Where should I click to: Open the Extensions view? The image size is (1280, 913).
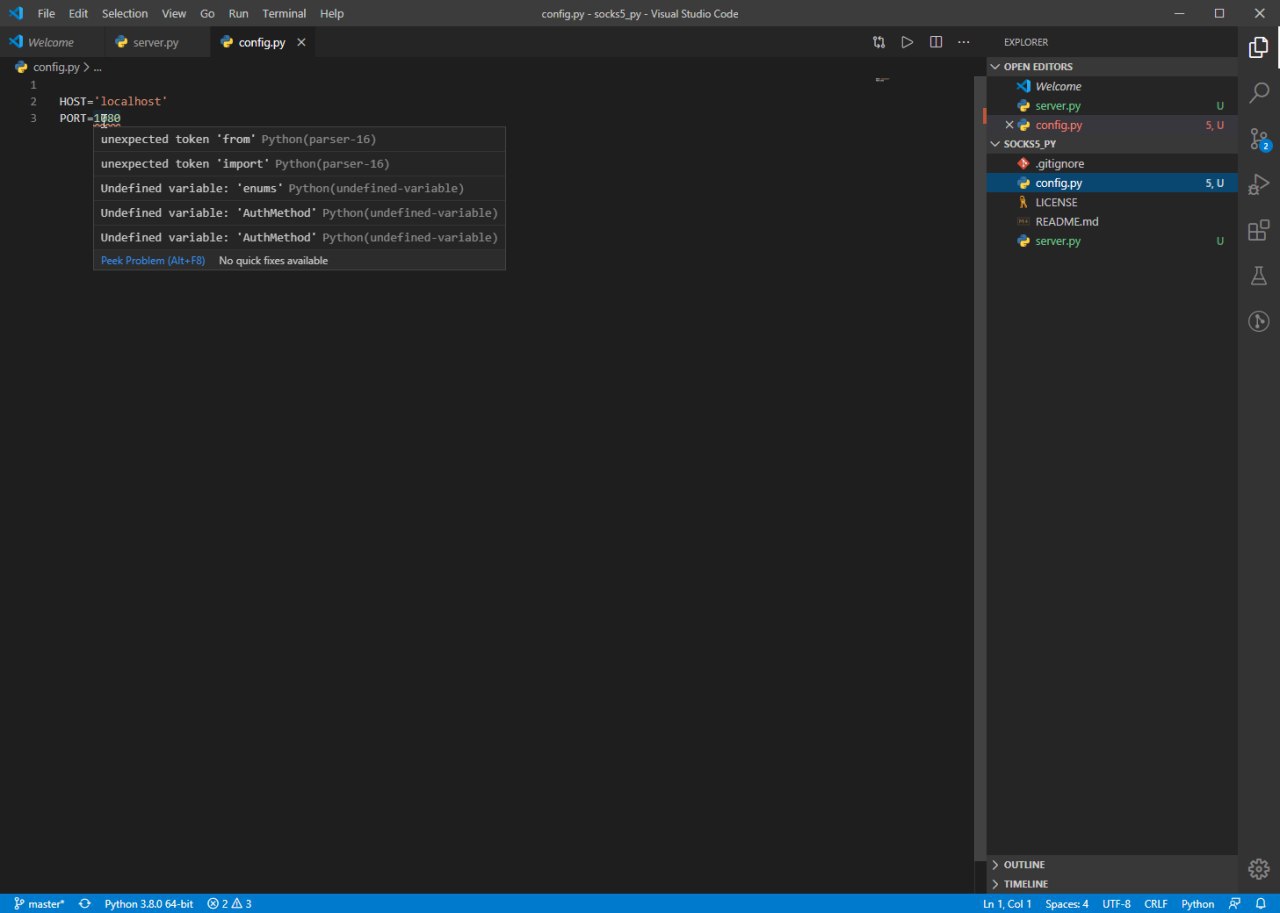coord(1259,231)
